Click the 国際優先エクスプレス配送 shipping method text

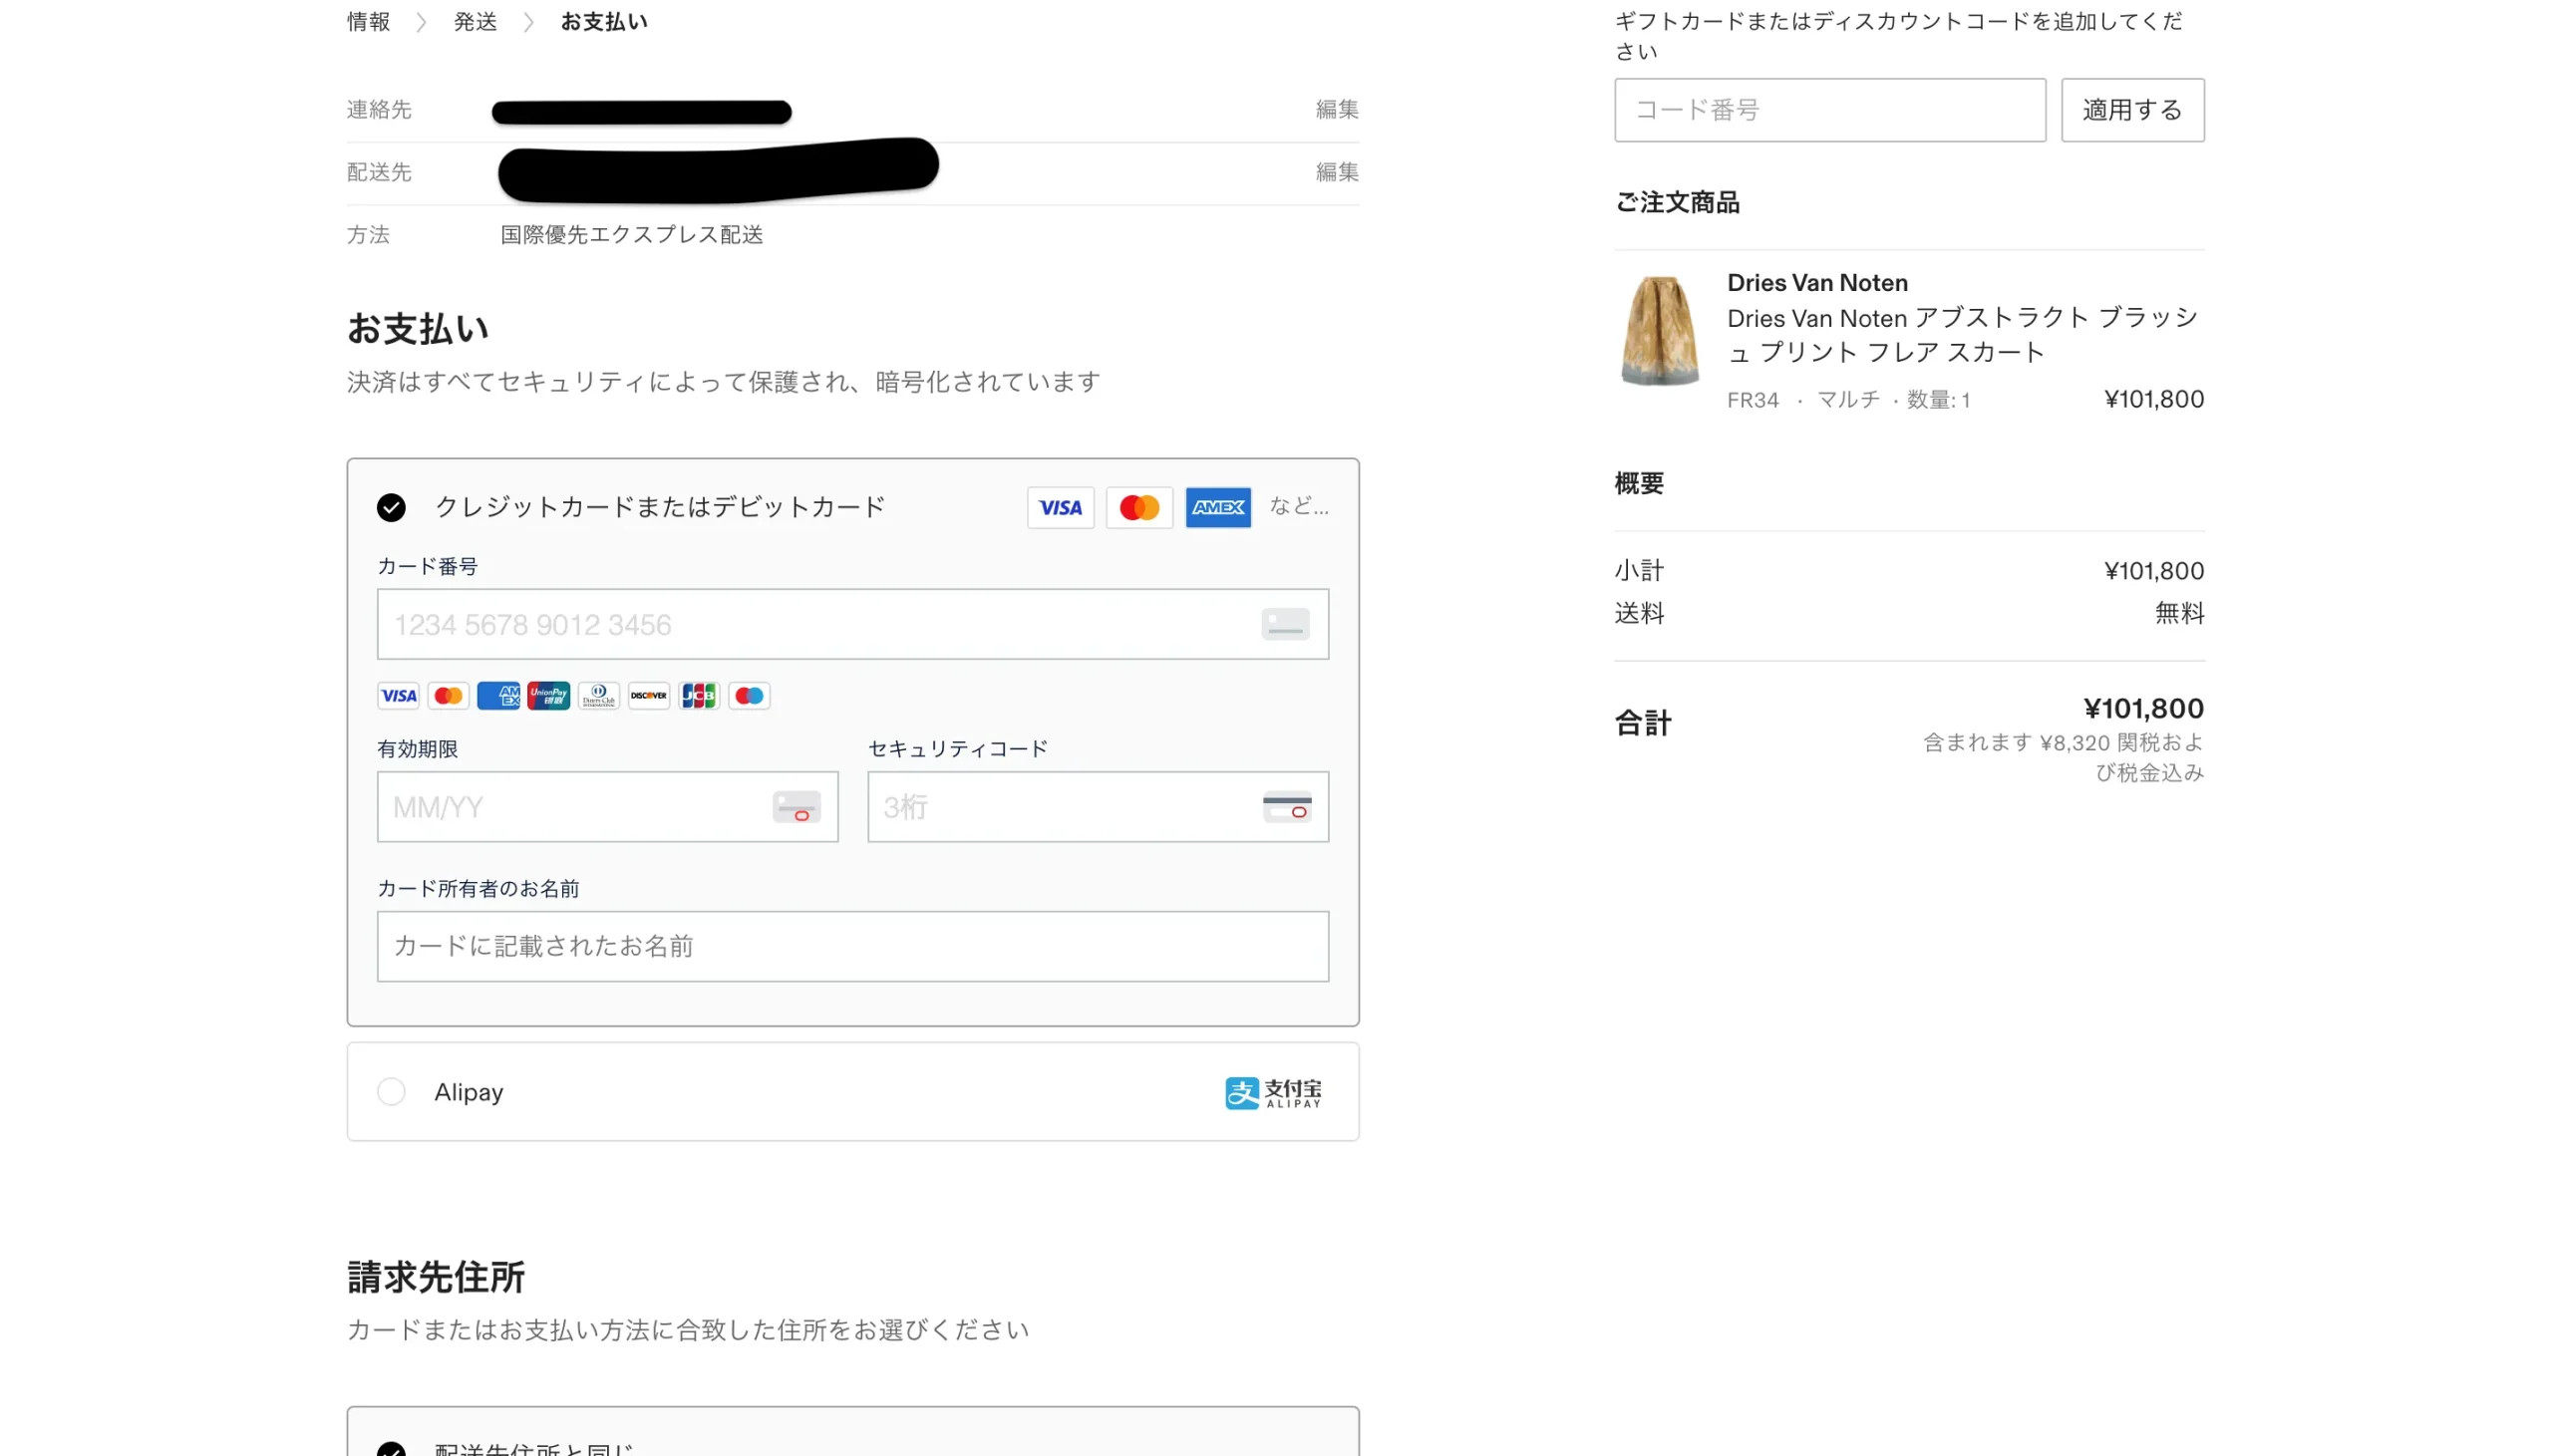pos(631,235)
